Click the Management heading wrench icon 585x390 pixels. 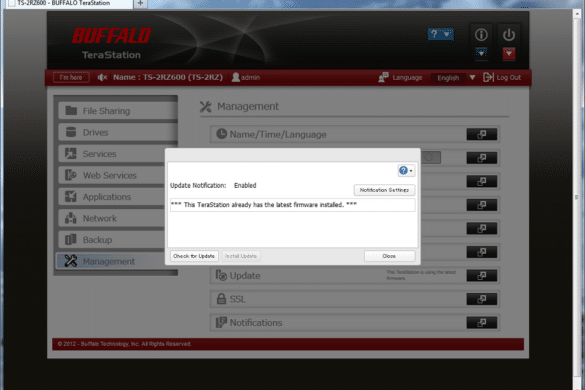(x=206, y=106)
